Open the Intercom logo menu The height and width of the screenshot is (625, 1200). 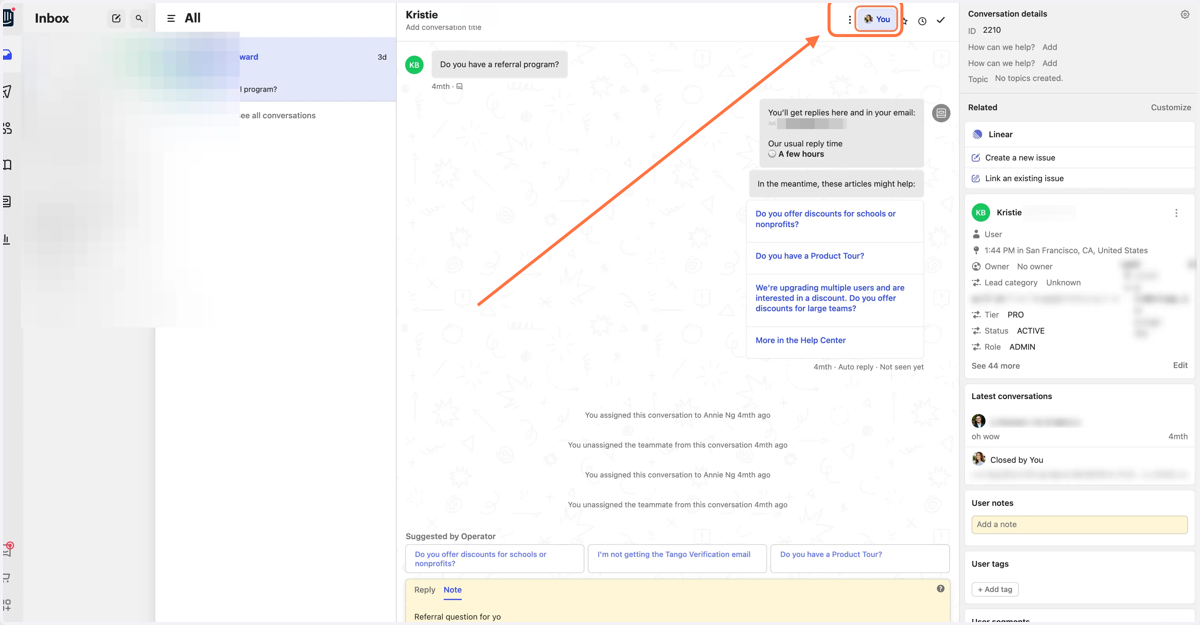tap(8, 17)
